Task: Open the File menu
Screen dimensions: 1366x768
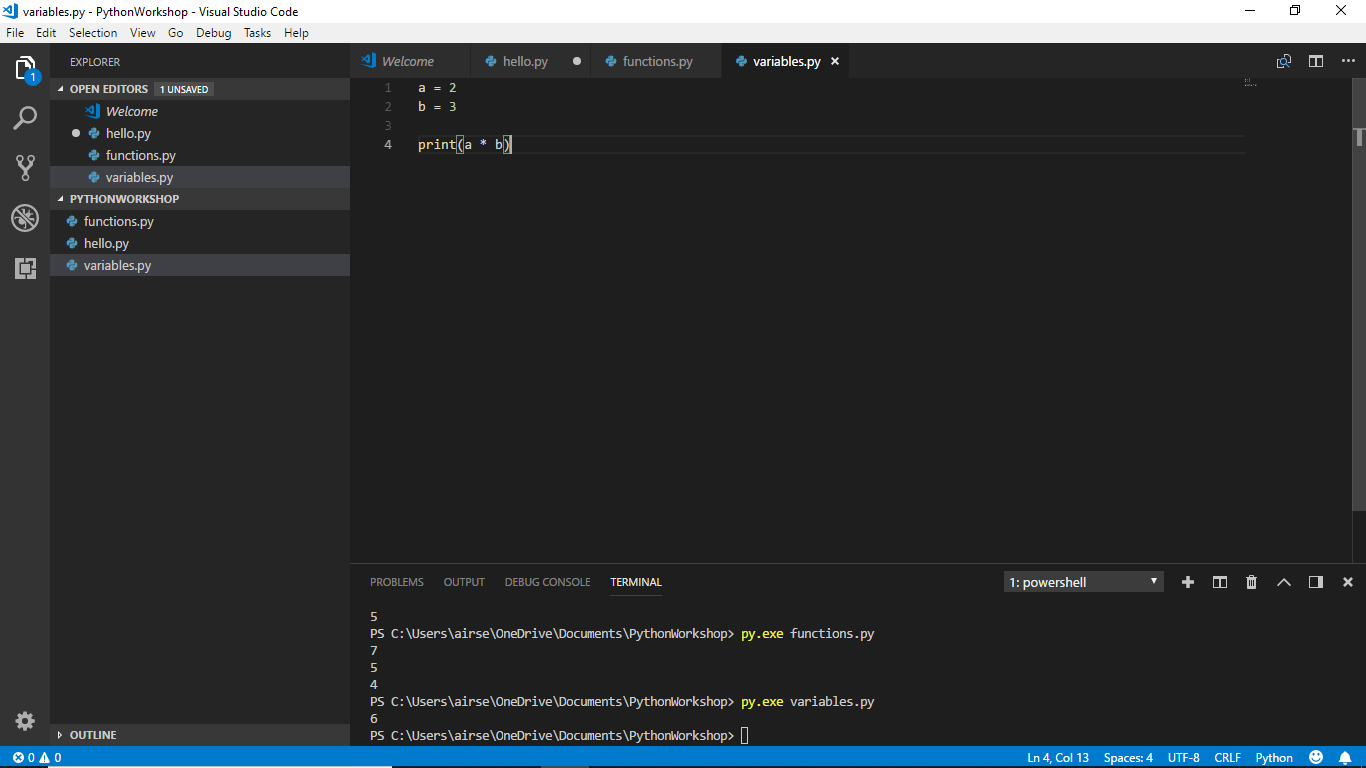Action: click(x=15, y=32)
